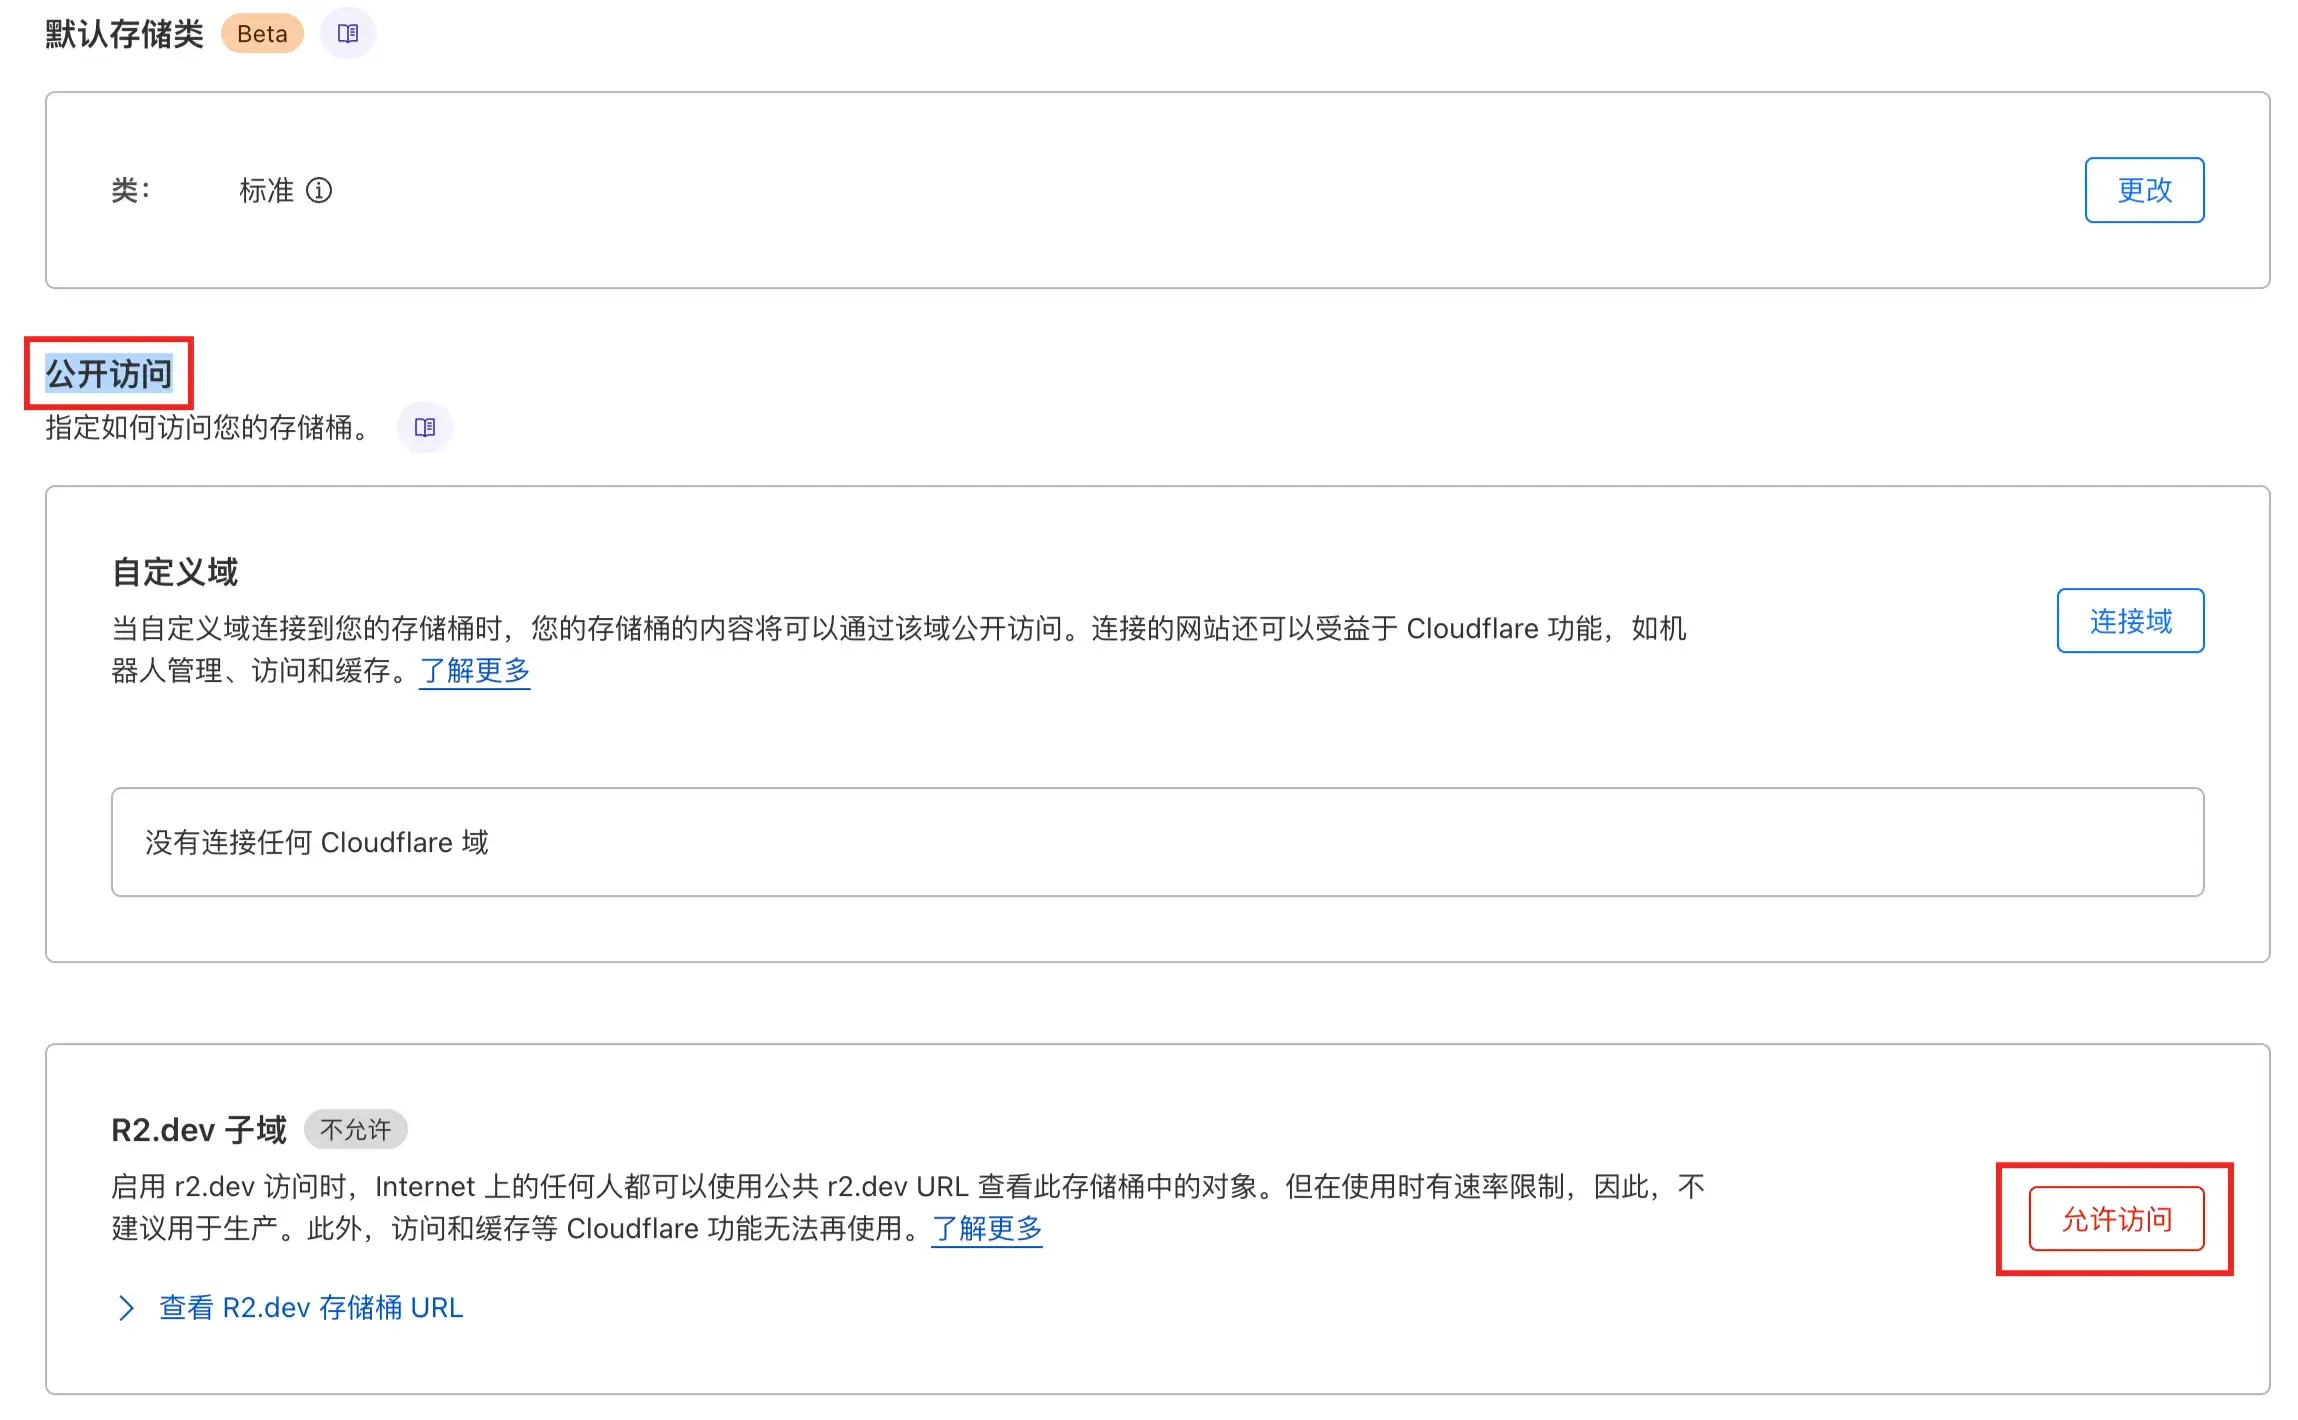Click the 允许访问 button
This screenshot has width=2298, height=1420.
pos(2116,1218)
